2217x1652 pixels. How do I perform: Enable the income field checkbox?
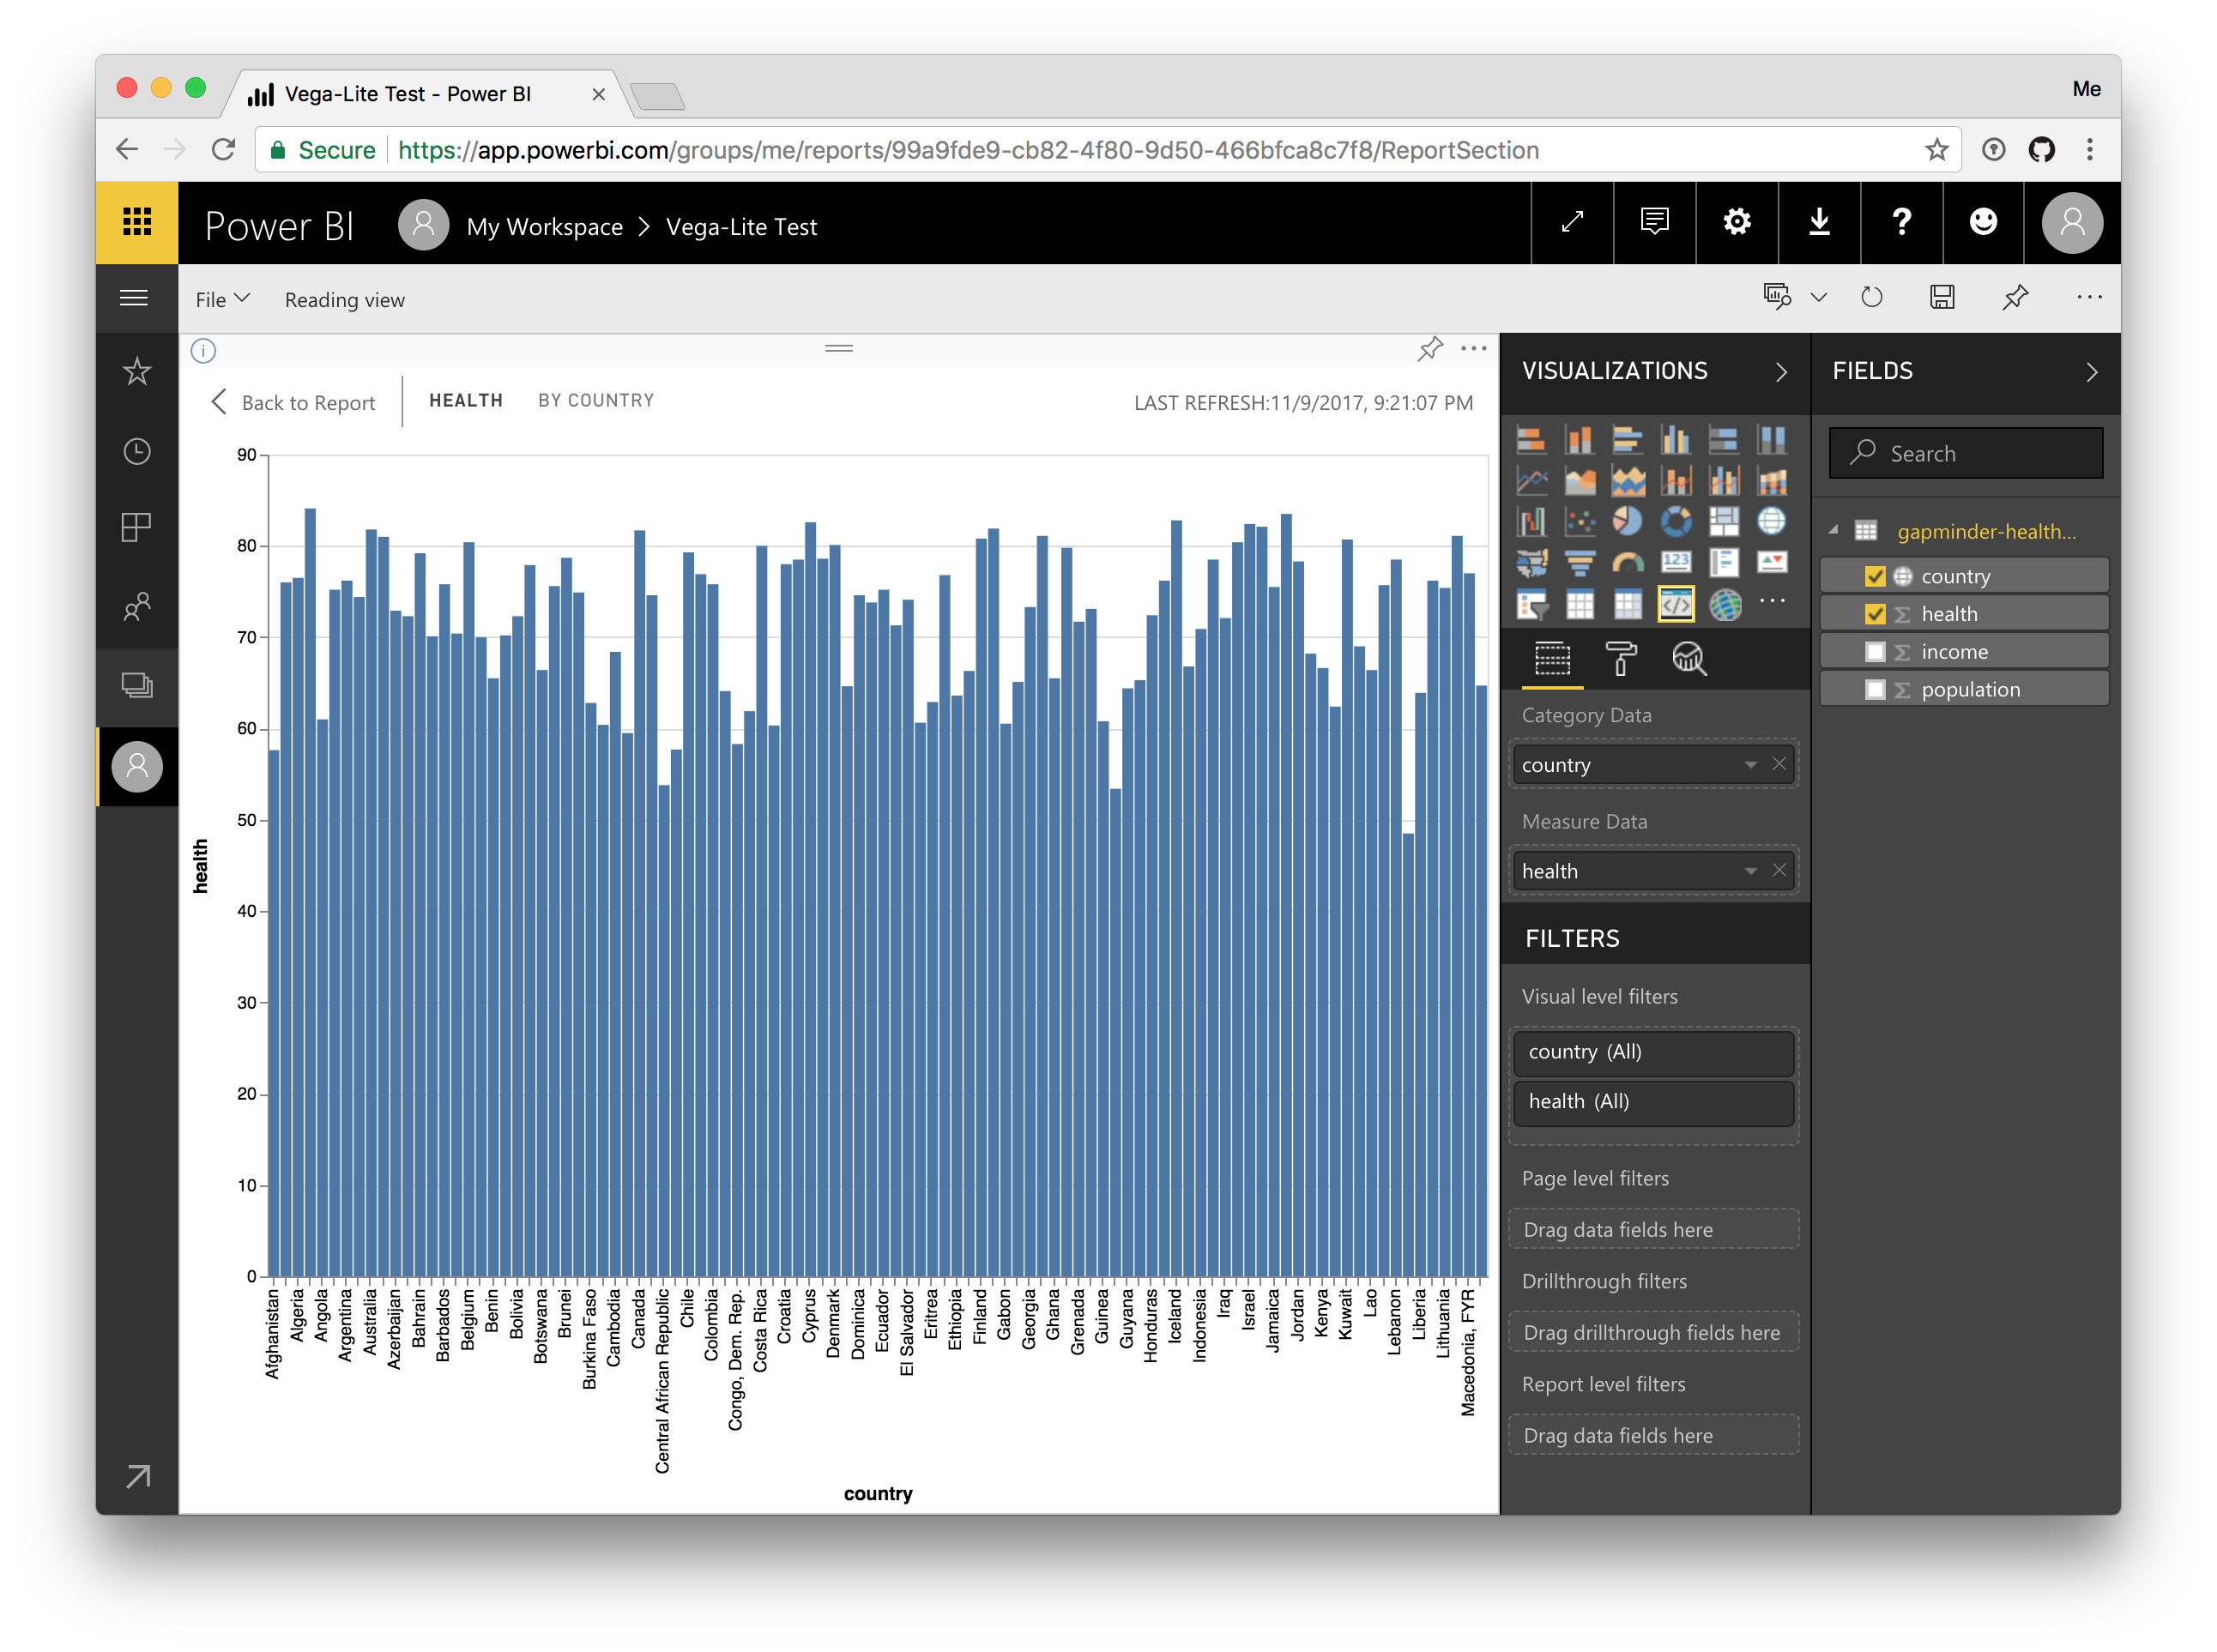pyautogui.click(x=1875, y=652)
